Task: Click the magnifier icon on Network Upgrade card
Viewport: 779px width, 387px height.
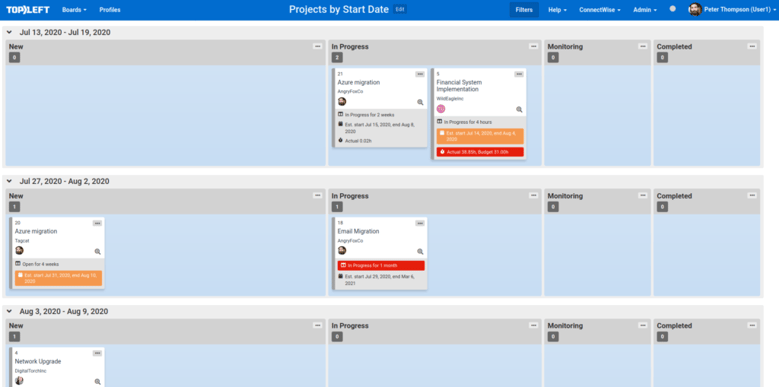Action: 97,382
